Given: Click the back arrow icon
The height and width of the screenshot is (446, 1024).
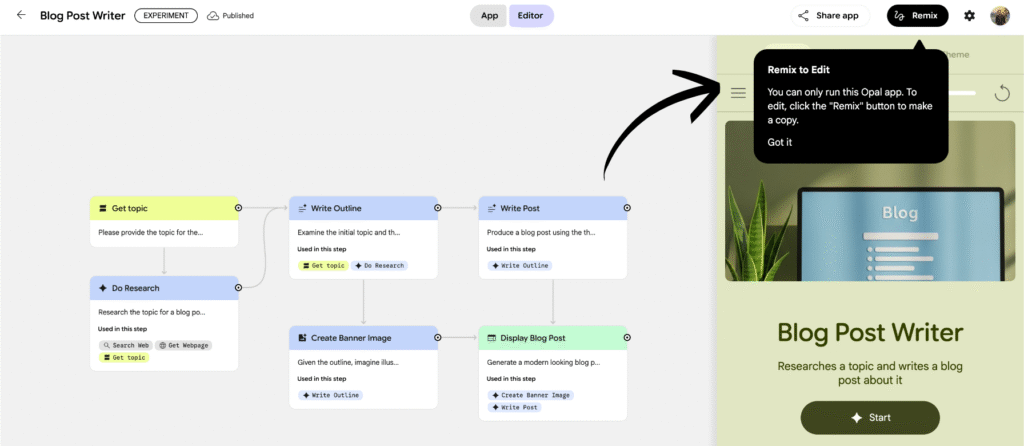Looking at the screenshot, I should 21,15.
